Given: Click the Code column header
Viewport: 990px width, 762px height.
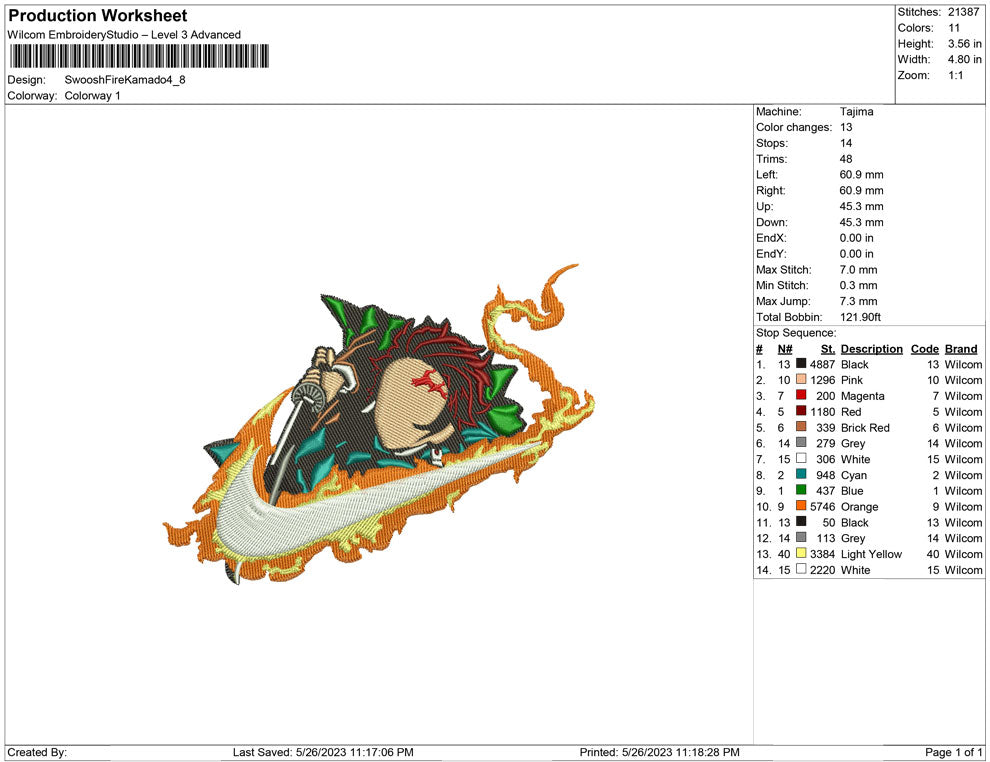Looking at the screenshot, I should pos(924,349).
